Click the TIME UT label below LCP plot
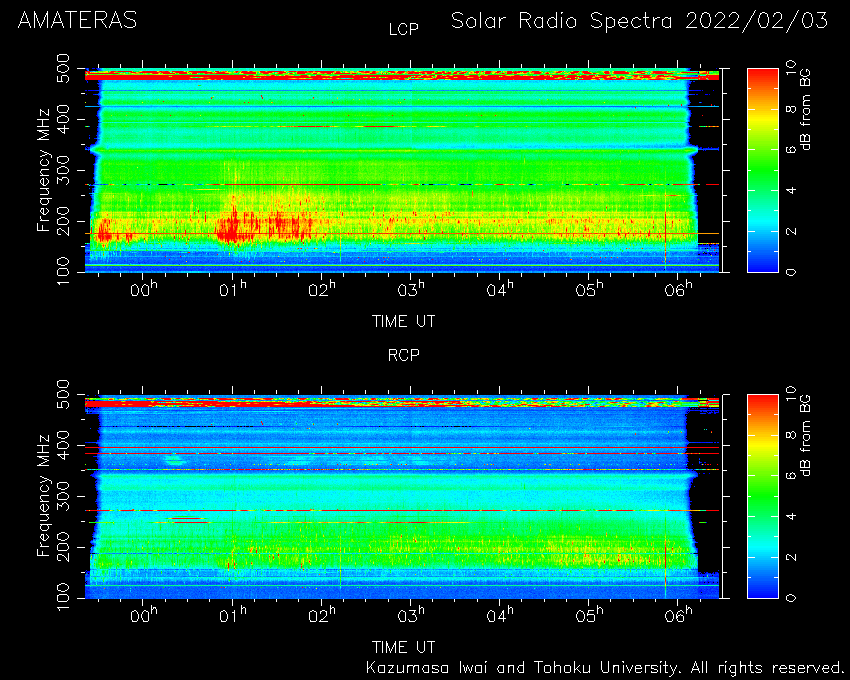The image size is (850, 680). (x=404, y=322)
